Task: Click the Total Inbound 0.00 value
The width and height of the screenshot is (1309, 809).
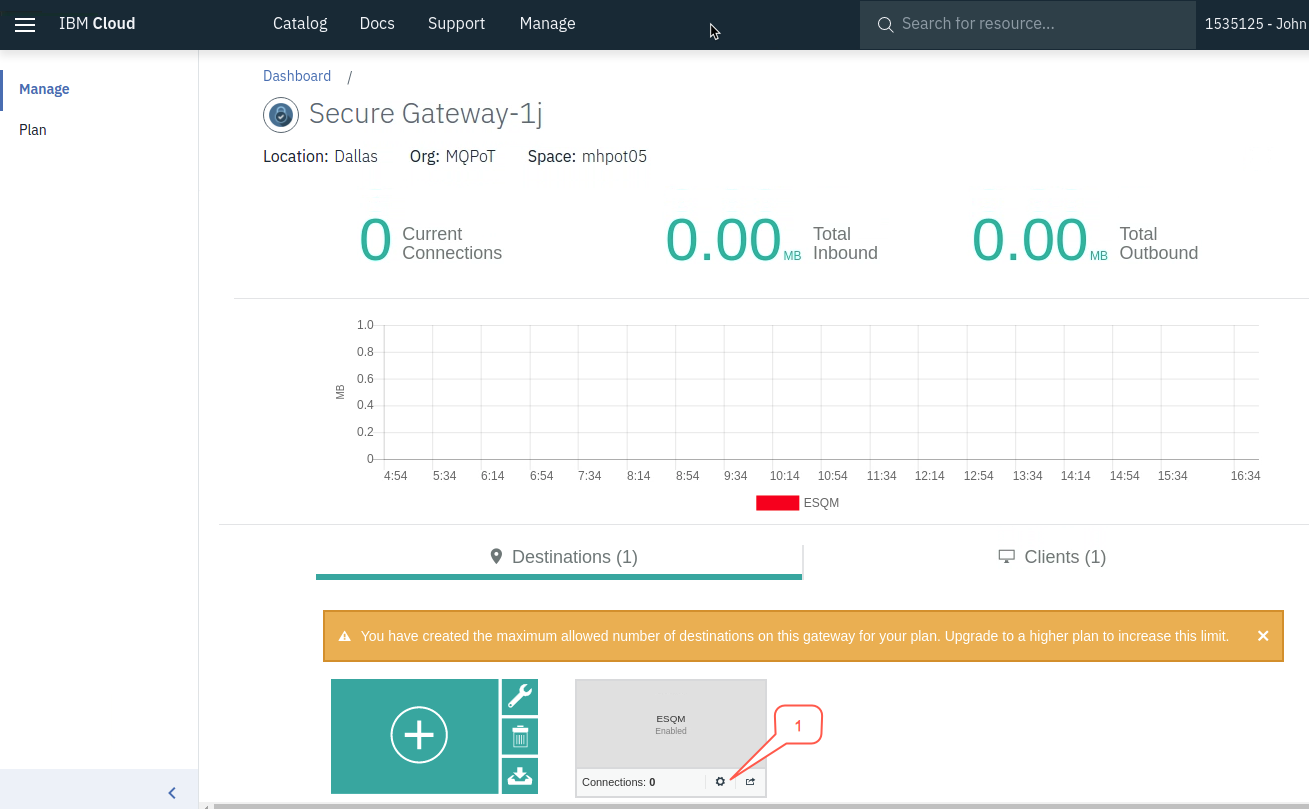Action: 723,242
